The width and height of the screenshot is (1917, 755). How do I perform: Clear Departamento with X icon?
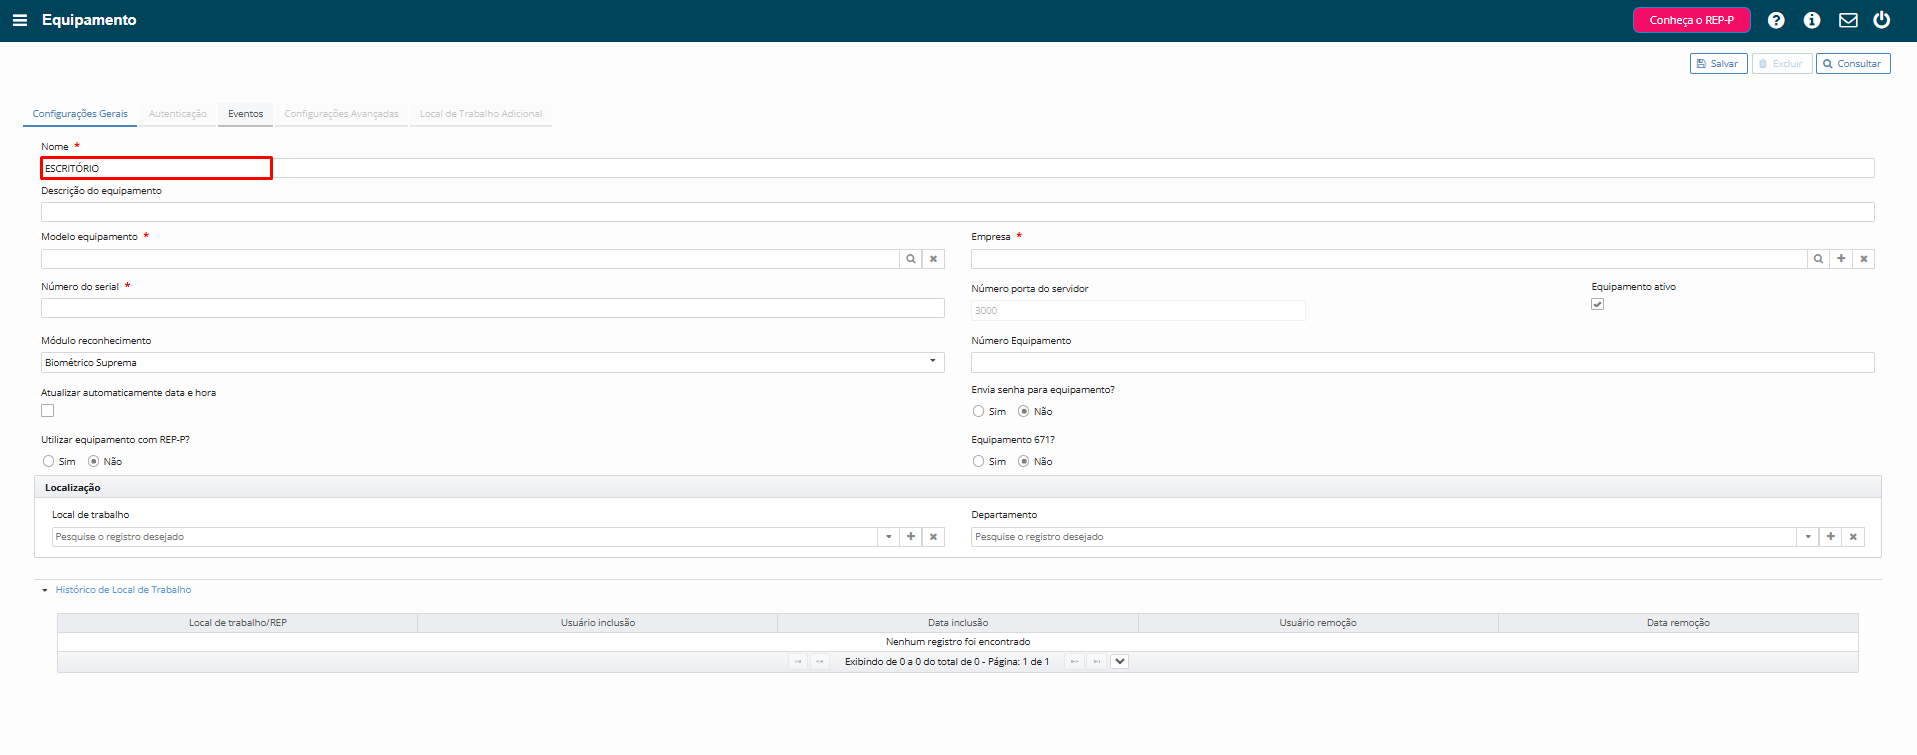[x=1854, y=537]
